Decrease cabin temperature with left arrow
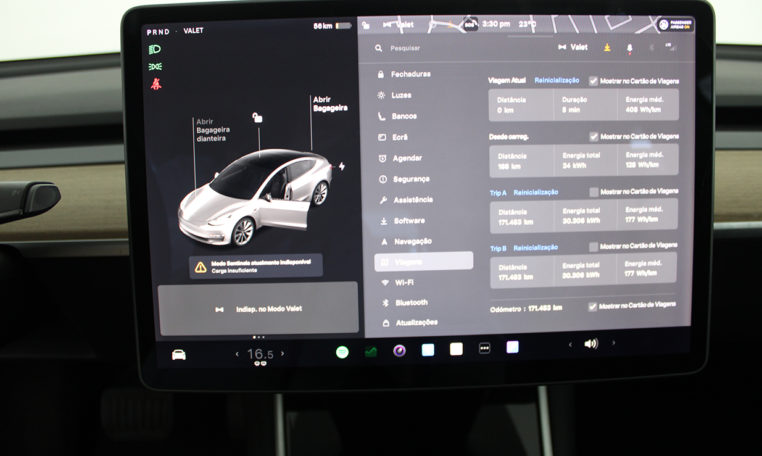Screen dimensions: 762x456 [237, 354]
